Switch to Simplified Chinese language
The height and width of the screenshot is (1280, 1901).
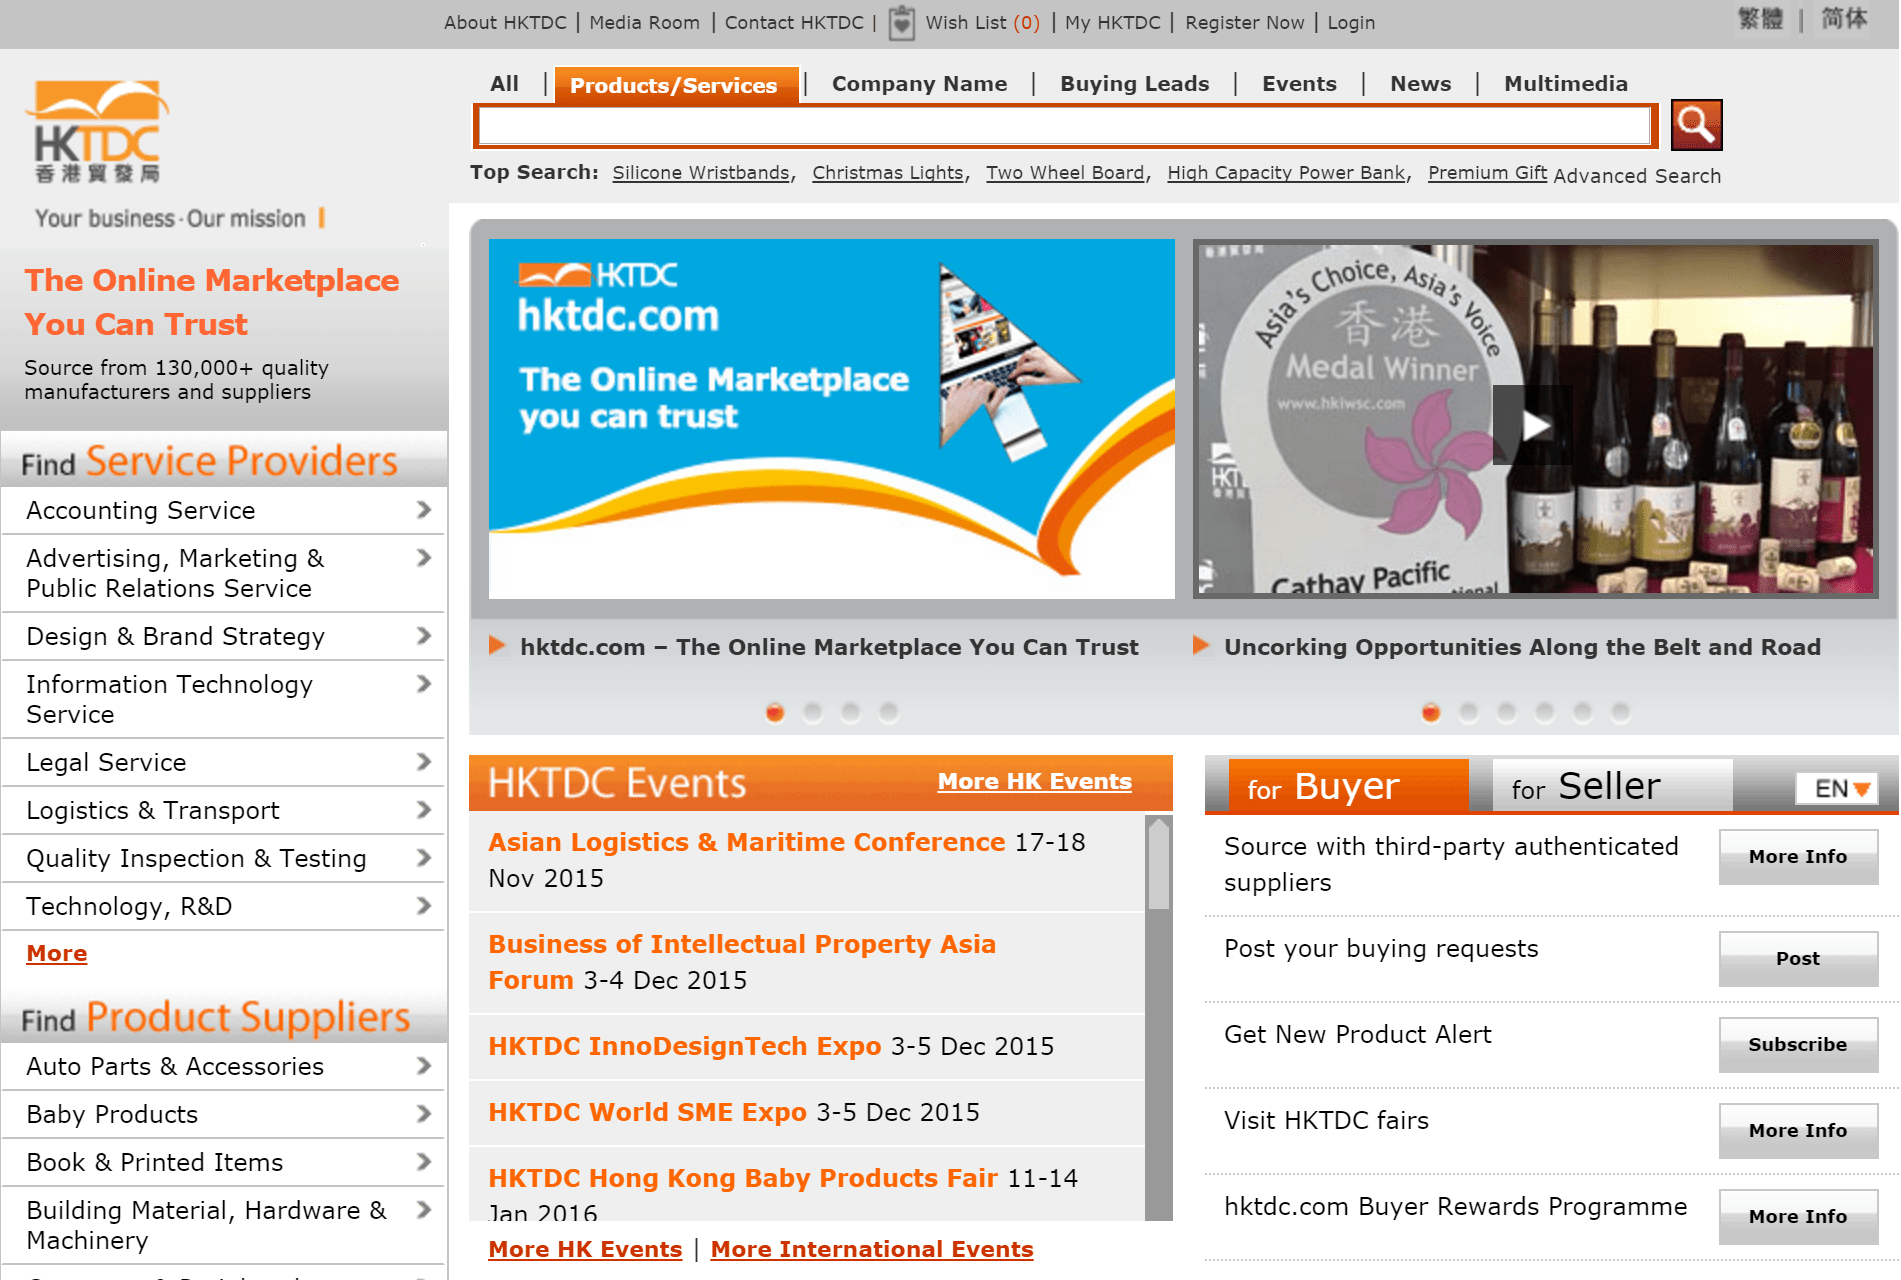pyautogui.click(x=1844, y=19)
